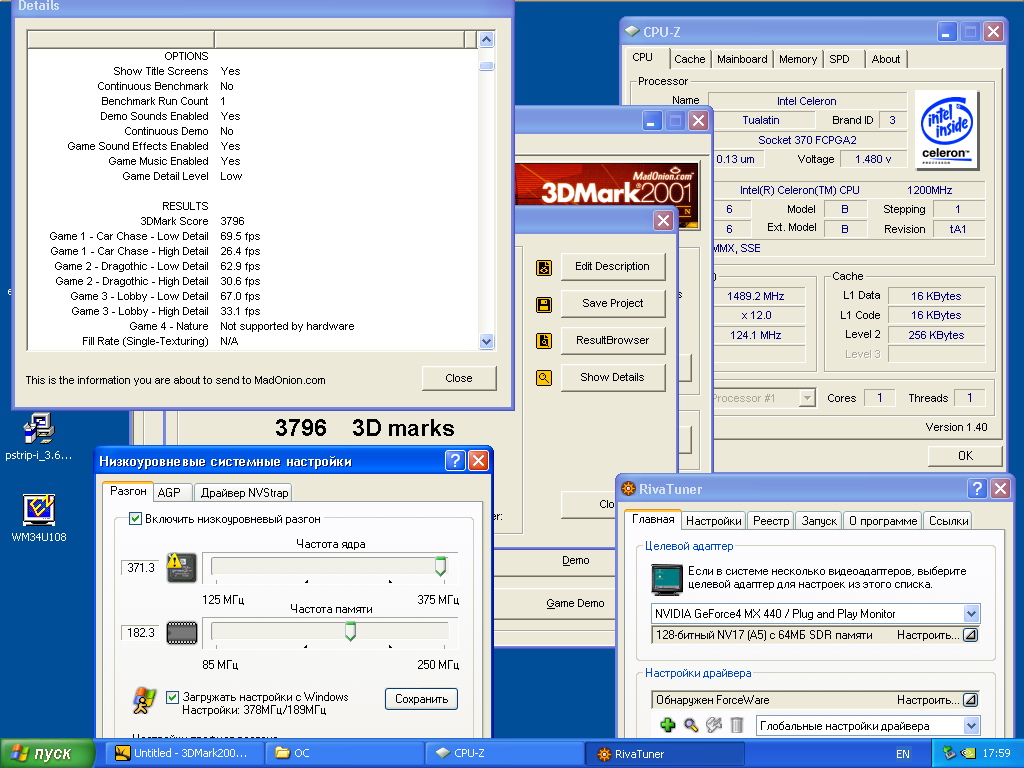
Task: Open the Настройки tab in RivaTuner
Action: pyautogui.click(x=713, y=521)
